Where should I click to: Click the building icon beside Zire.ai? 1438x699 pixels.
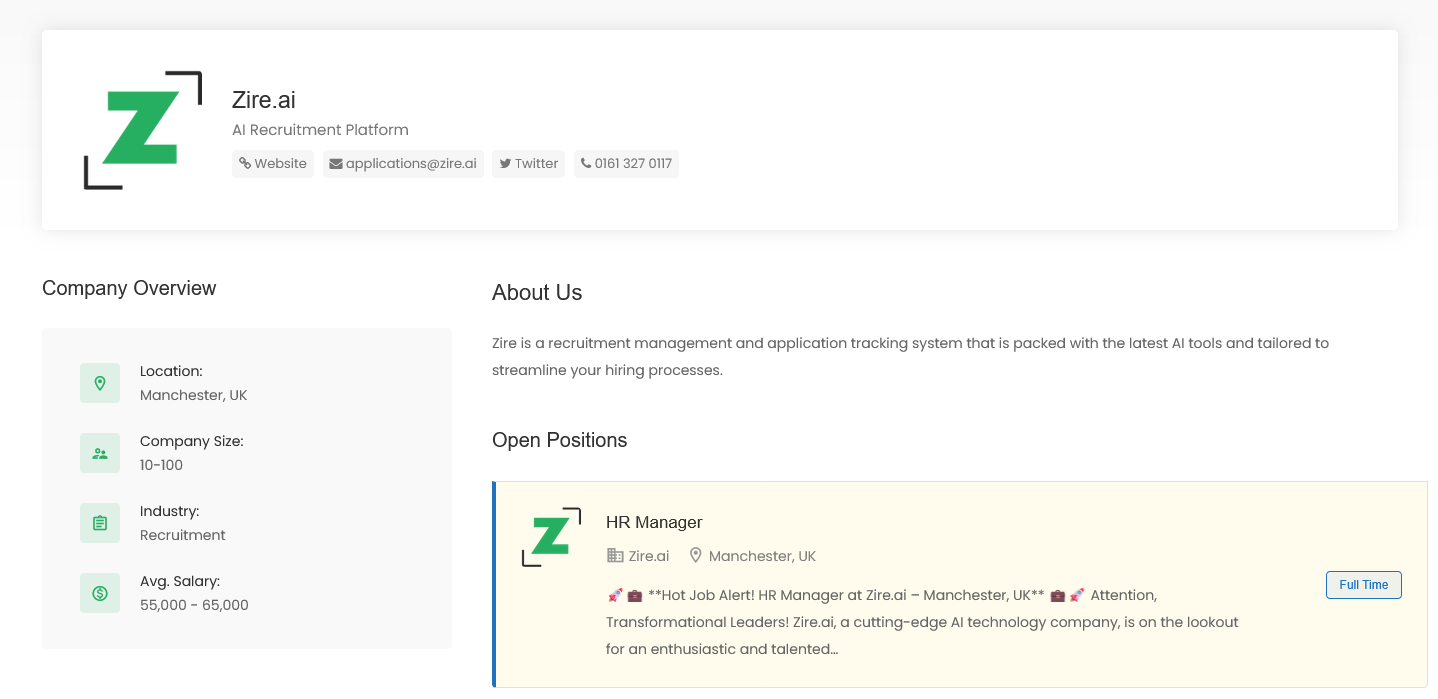point(615,556)
